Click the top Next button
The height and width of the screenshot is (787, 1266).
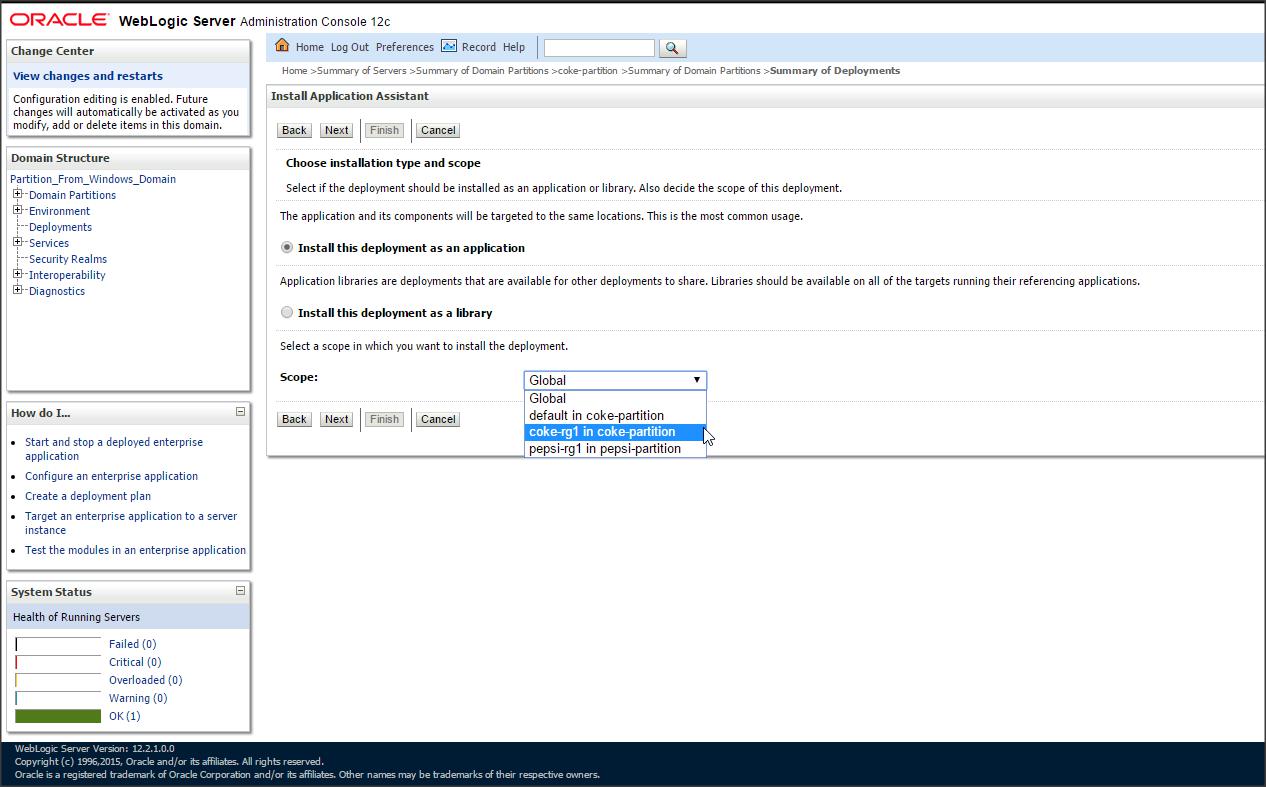(x=337, y=130)
